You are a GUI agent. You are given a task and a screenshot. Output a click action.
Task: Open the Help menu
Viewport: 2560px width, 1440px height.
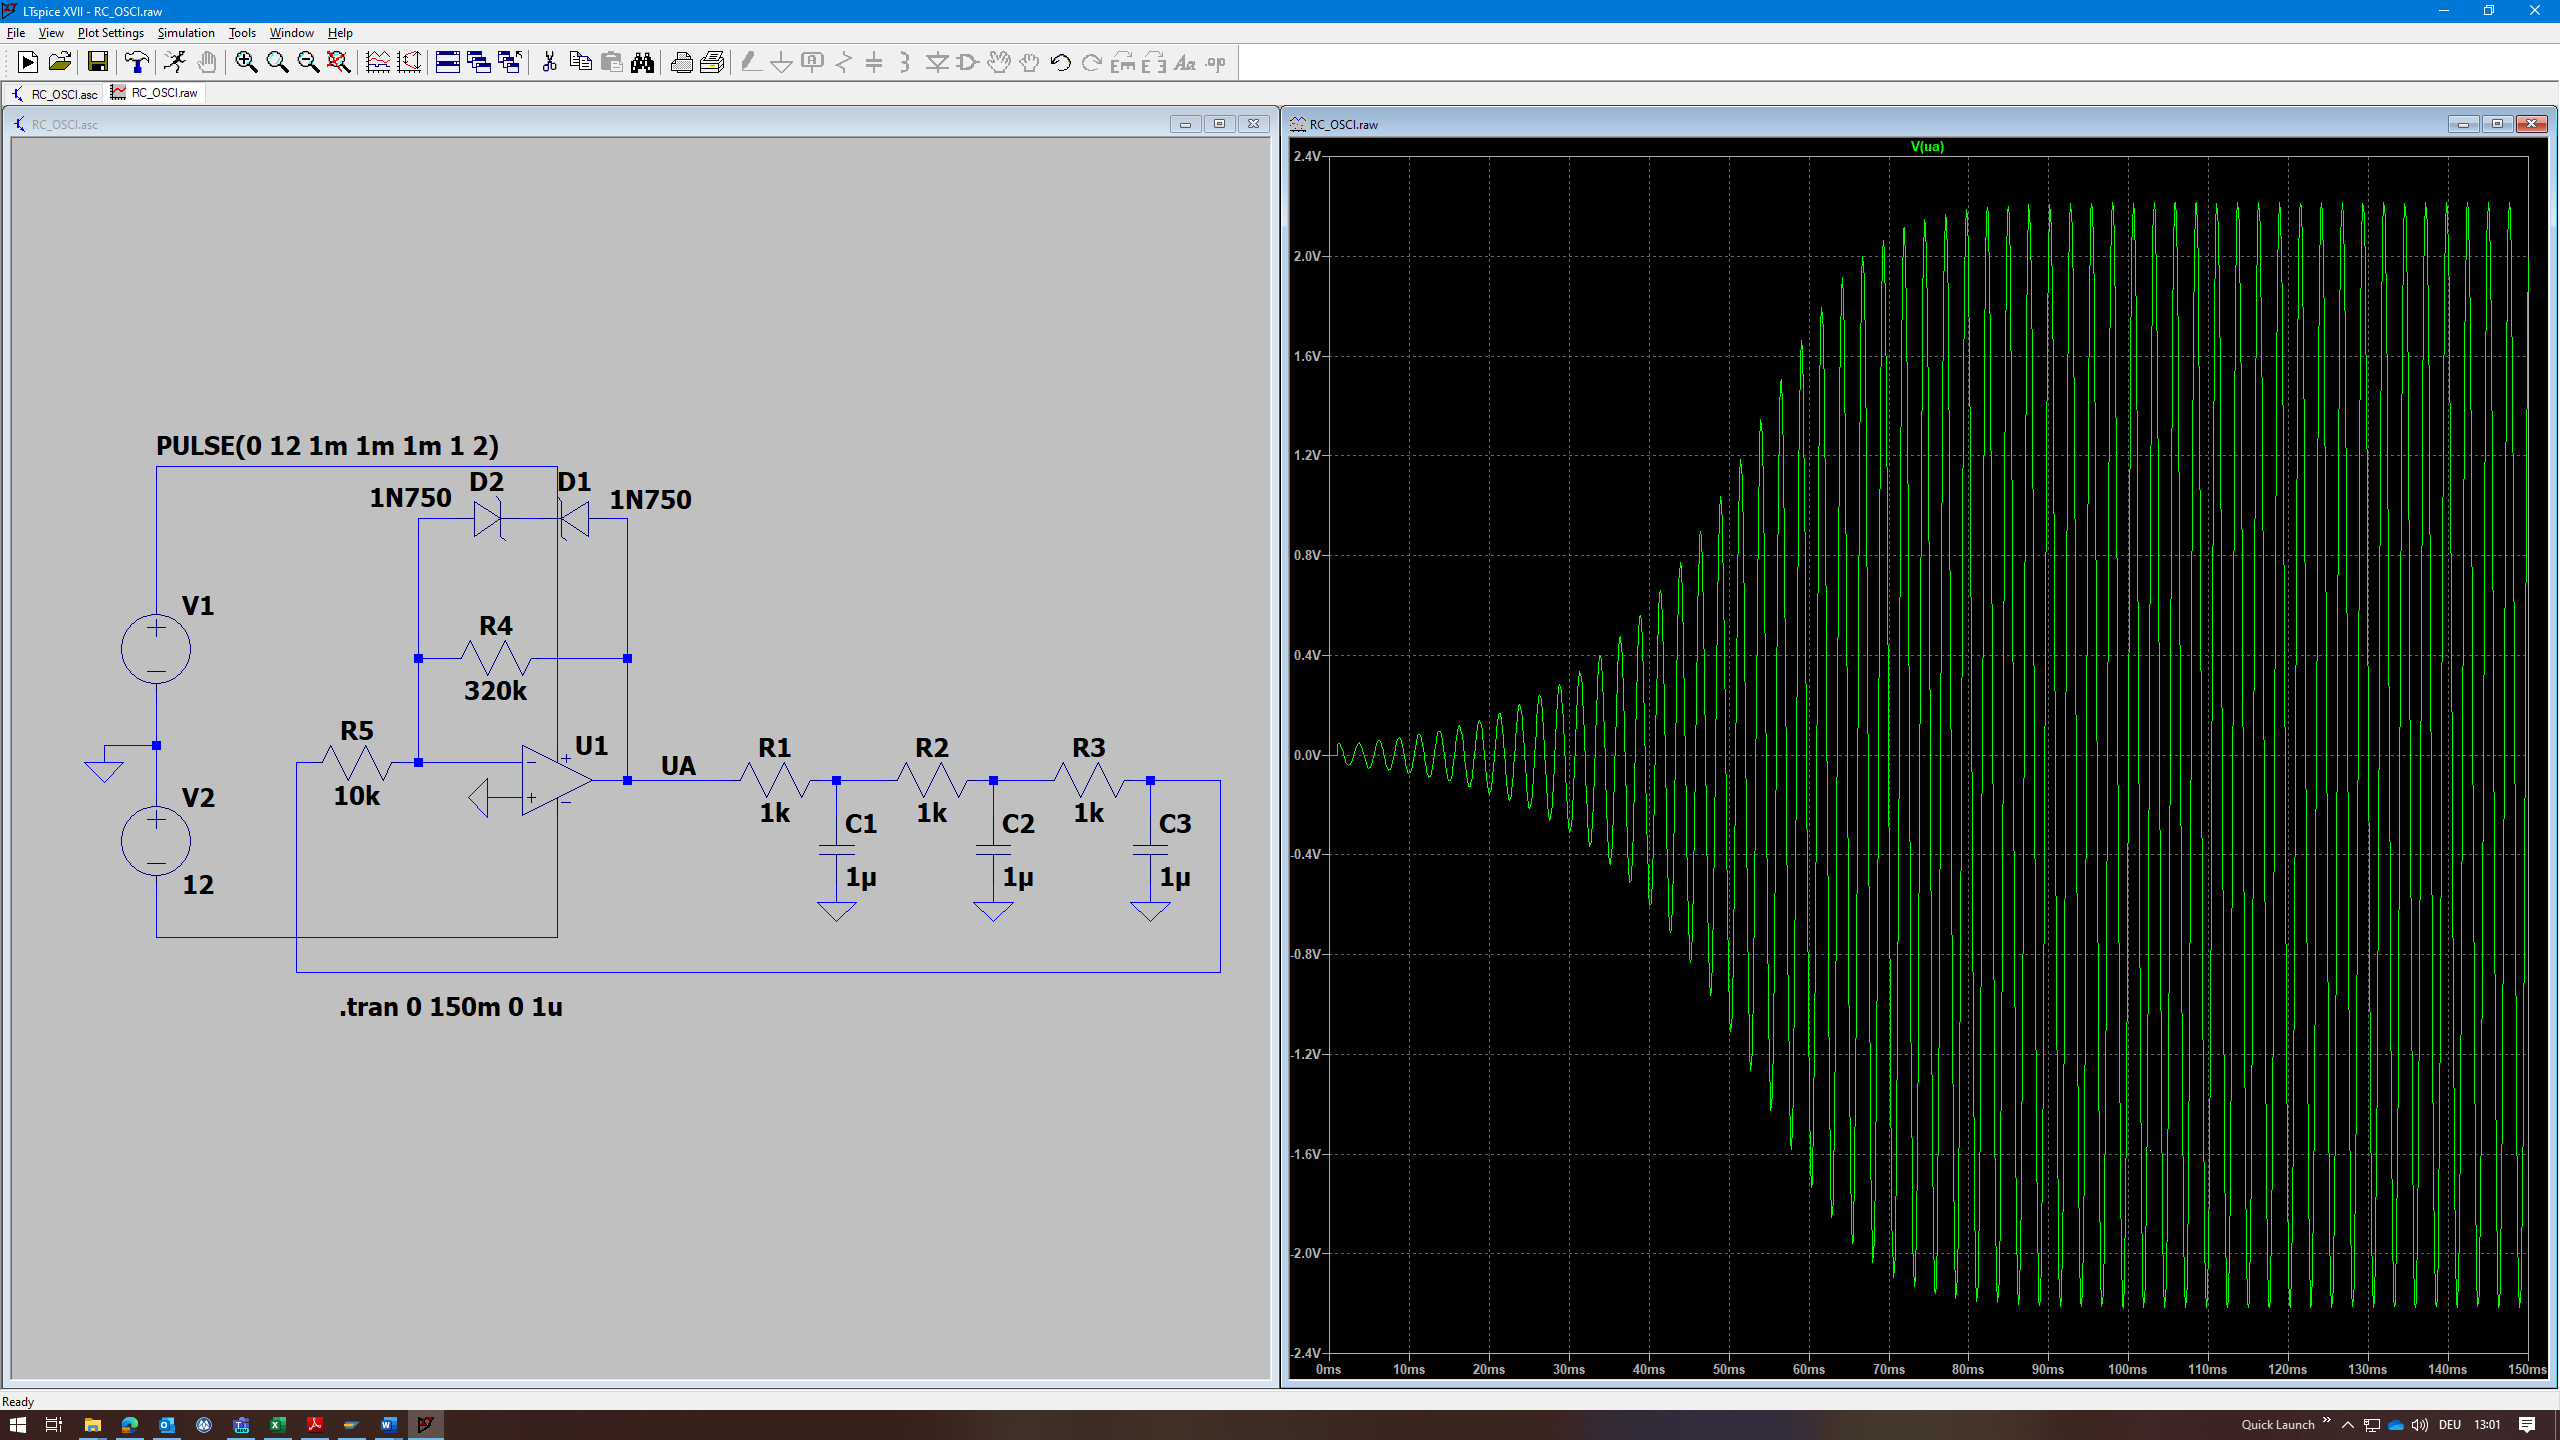[x=341, y=33]
